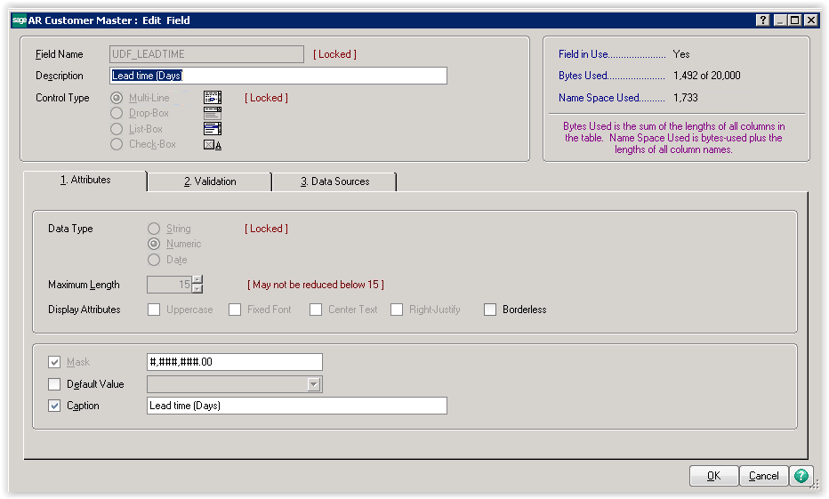Decrease the Maximum Length spinner value
Image resolution: width=829 pixels, height=499 pixels.
[197, 290]
